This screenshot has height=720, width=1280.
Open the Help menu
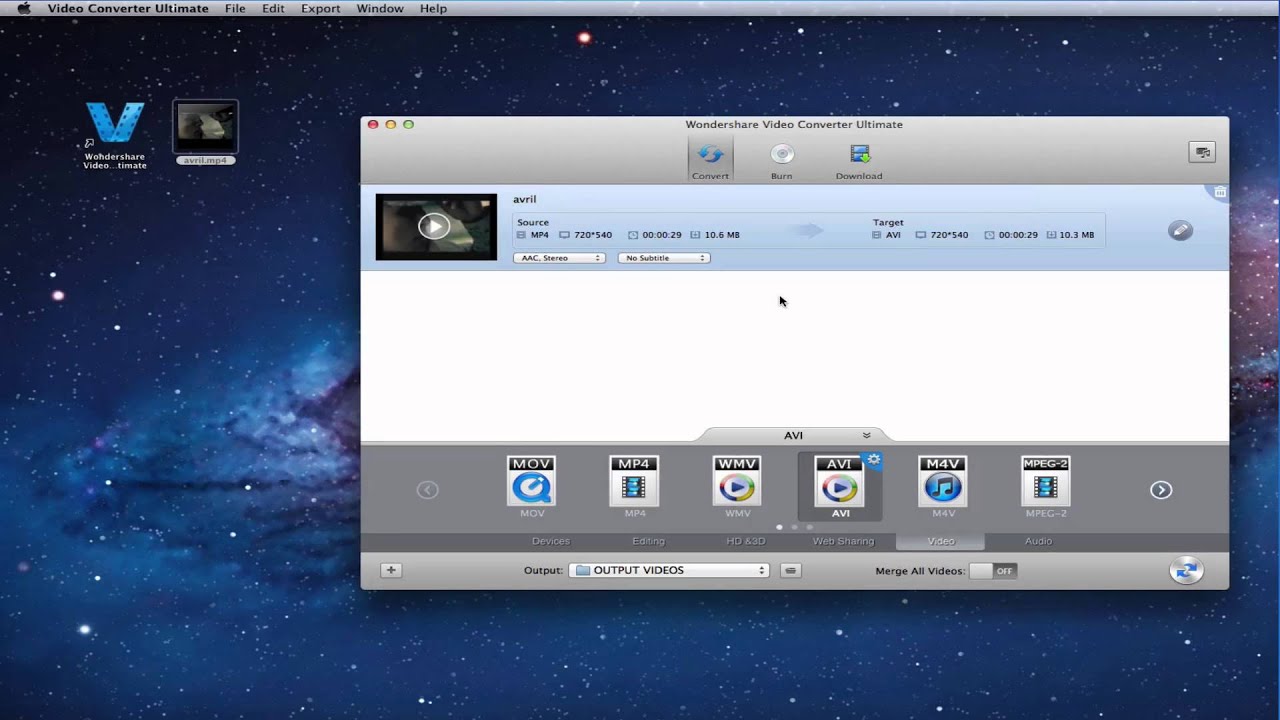tap(433, 8)
